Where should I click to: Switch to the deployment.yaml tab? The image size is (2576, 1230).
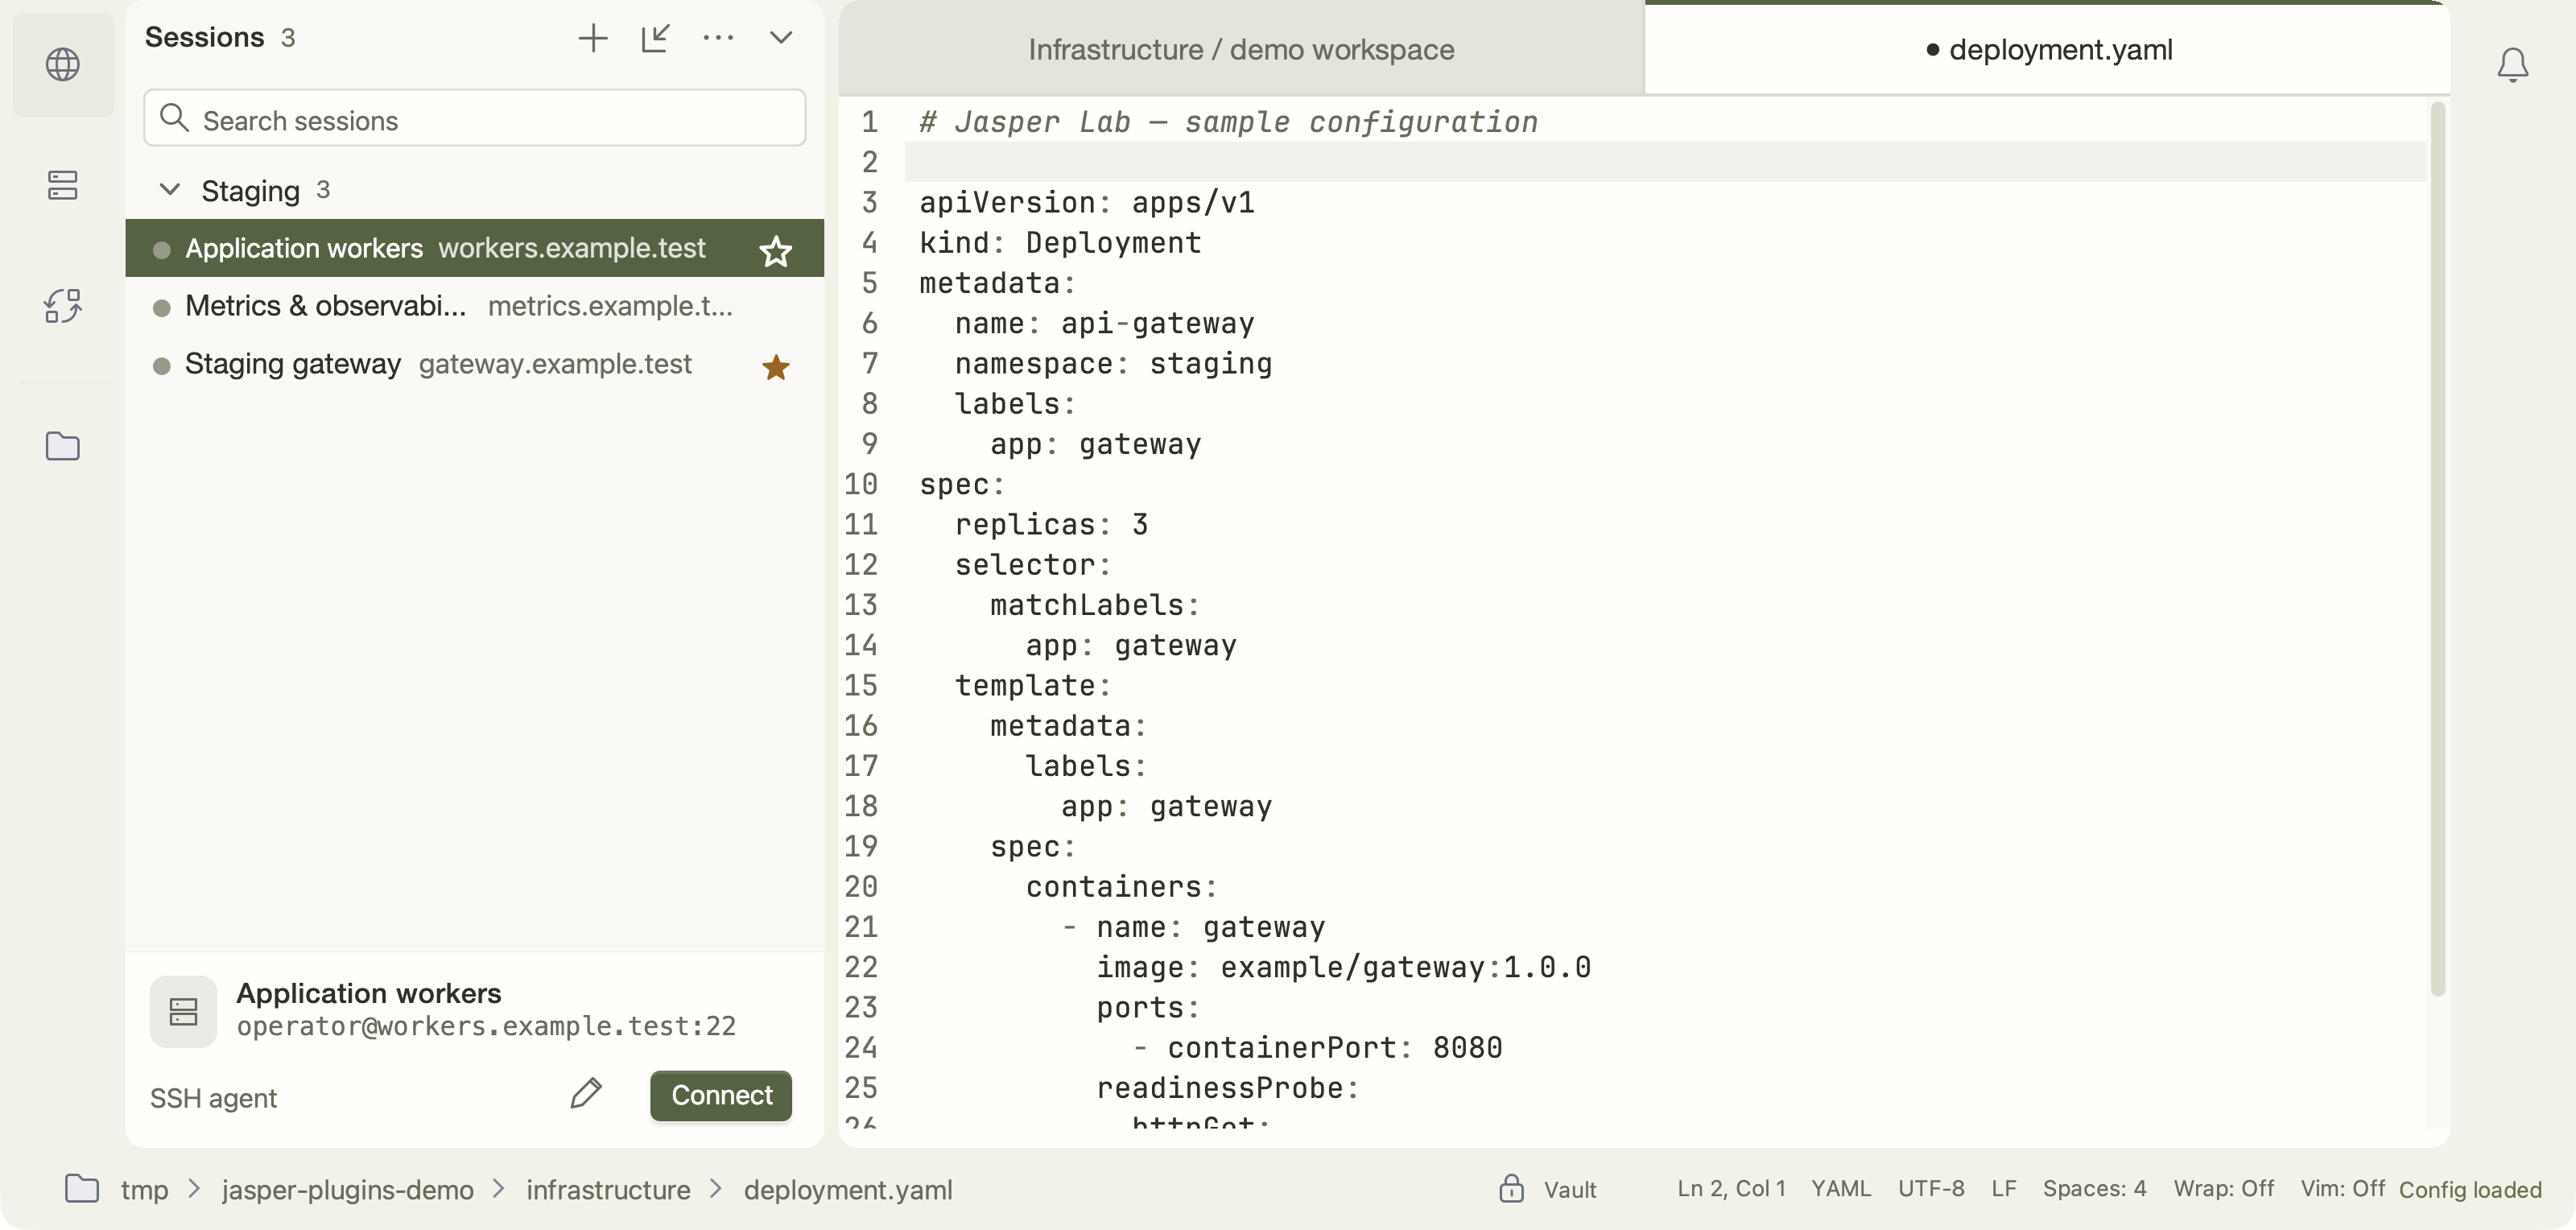(x=2047, y=49)
